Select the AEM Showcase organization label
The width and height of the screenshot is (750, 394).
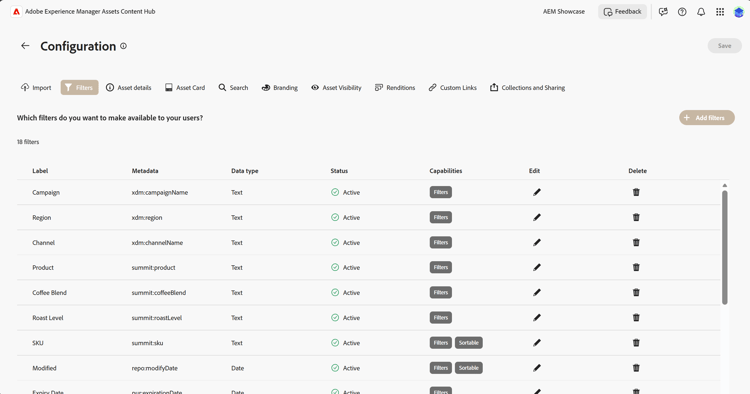pyautogui.click(x=564, y=11)
